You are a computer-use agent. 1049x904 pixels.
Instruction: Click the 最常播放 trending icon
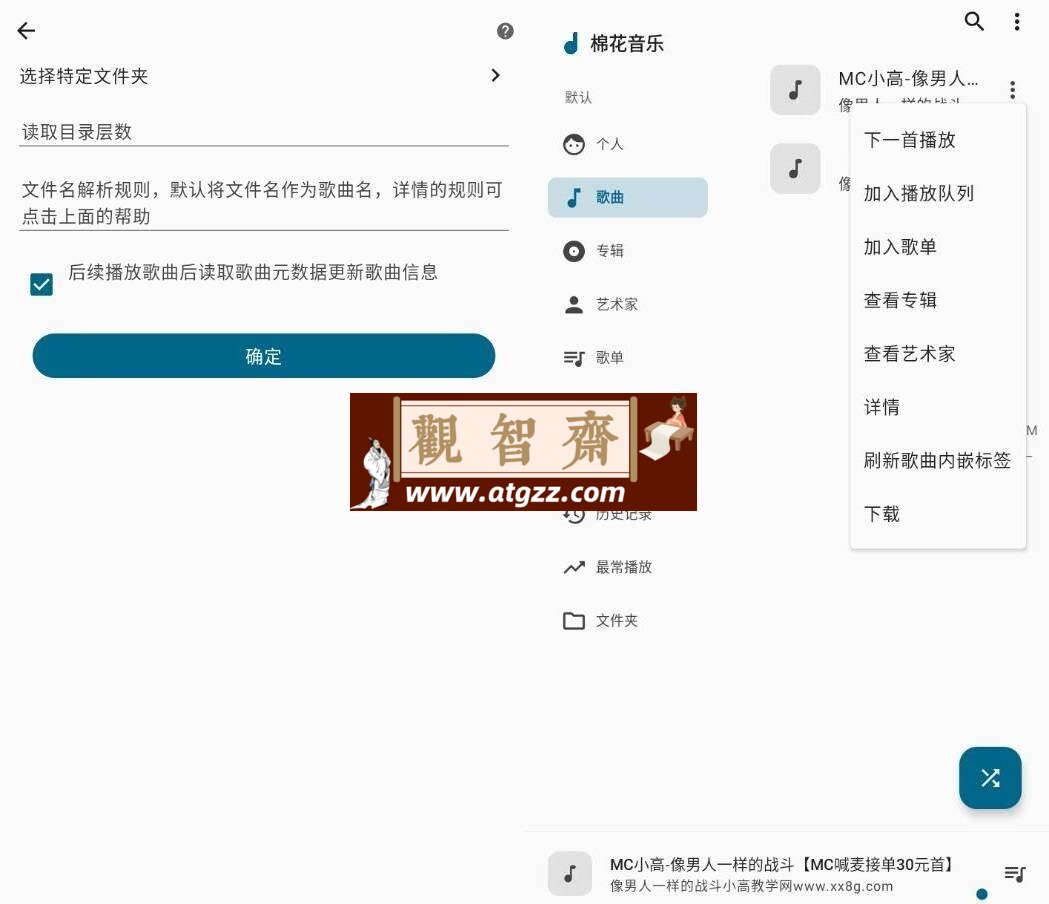pos(574,567)
